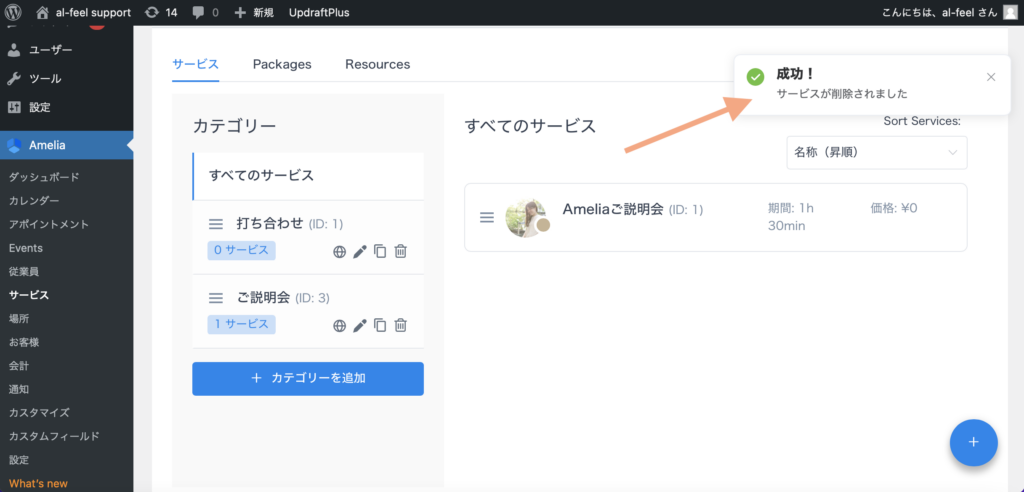Duplicate the ご説明会 category
Screen dimensions: 1024x492
[380, 325]
